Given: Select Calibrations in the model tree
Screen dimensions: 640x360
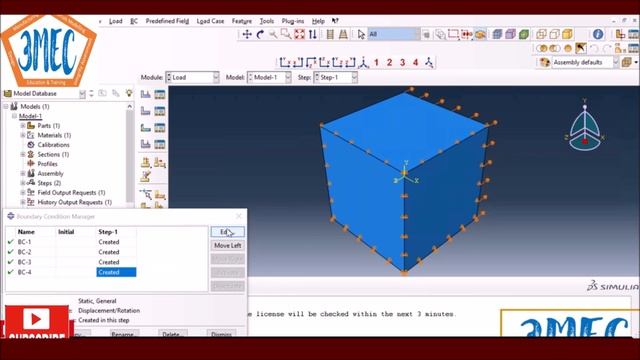Looking at the screenshot, I should 53,145.
